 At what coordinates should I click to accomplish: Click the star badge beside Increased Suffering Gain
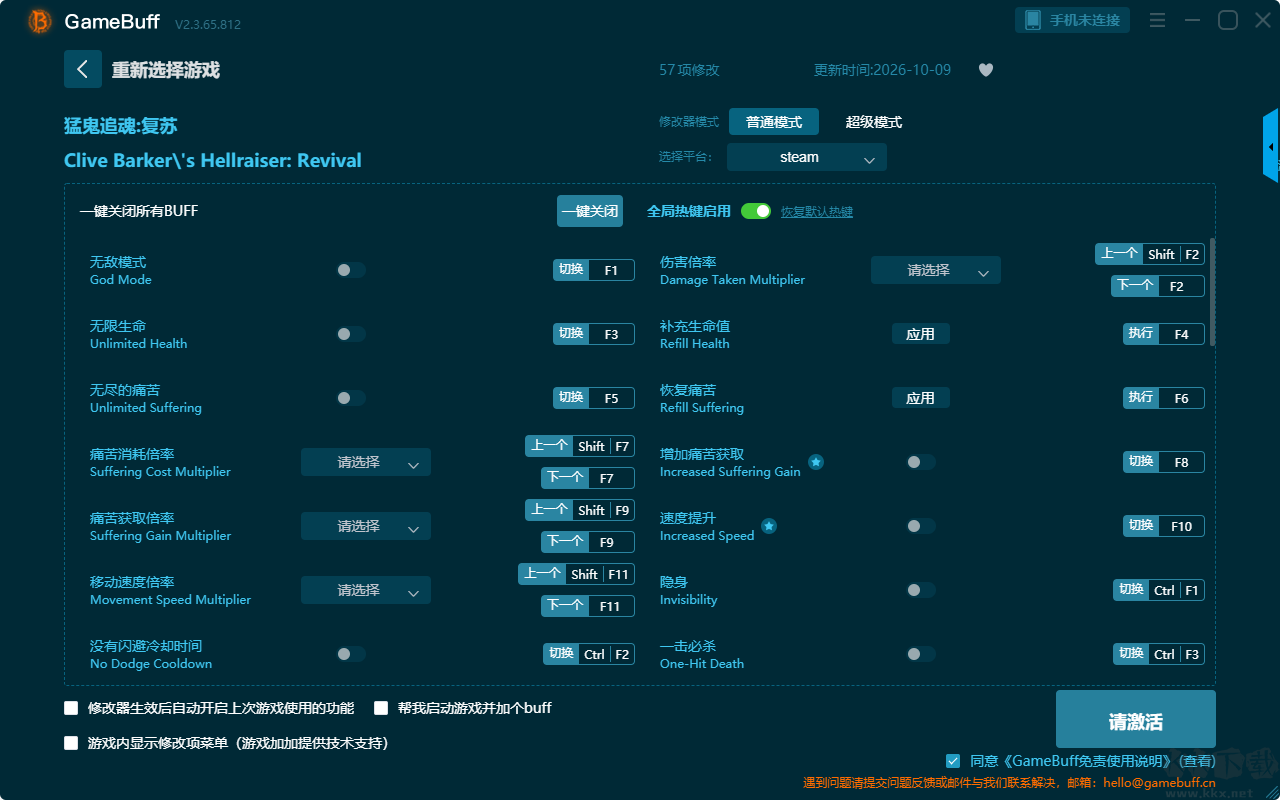click(816, 462)
